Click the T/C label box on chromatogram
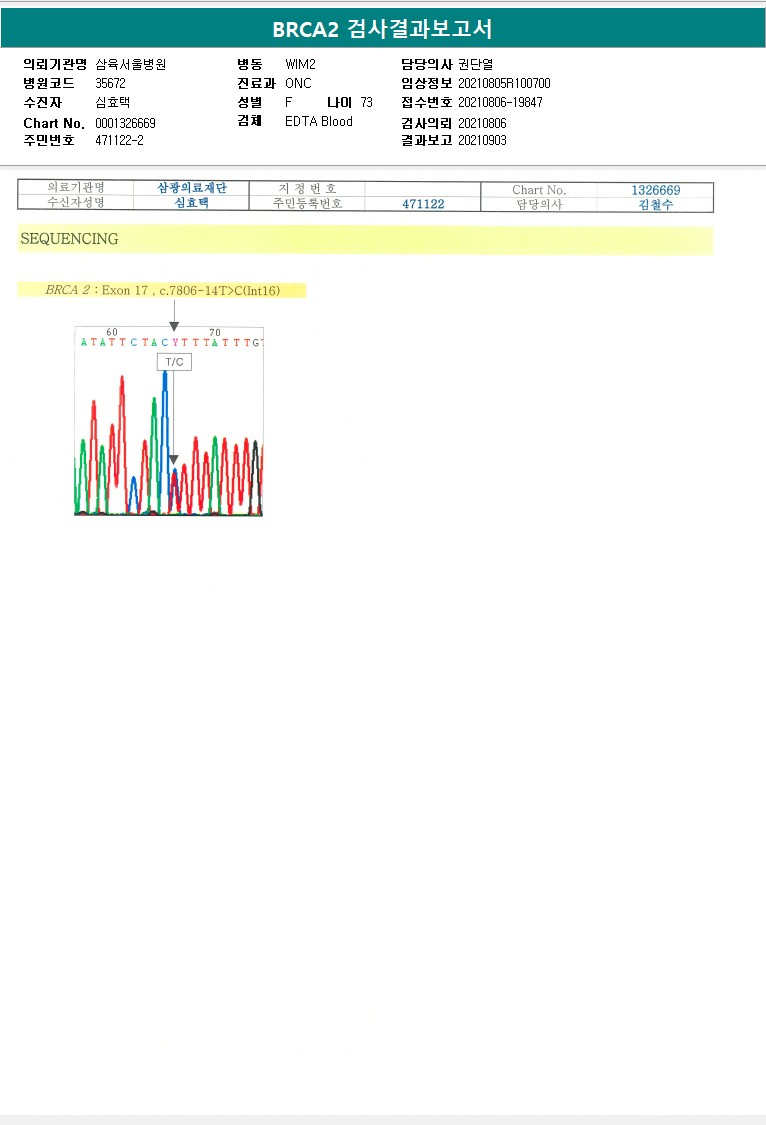This screenshot has width=766, height=1125. tap(174, 362)
